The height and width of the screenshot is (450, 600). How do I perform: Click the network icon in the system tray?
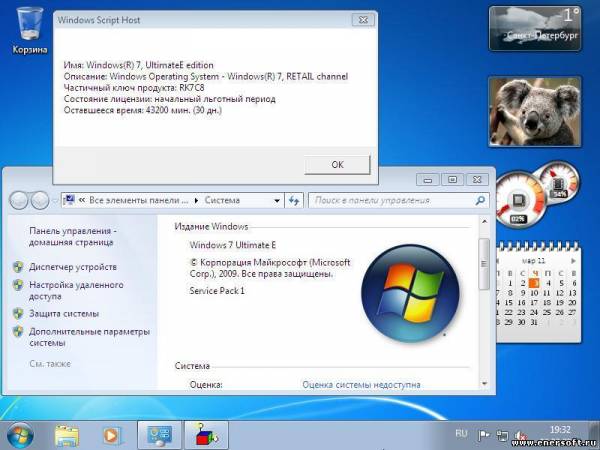click(x=502, y=435)
